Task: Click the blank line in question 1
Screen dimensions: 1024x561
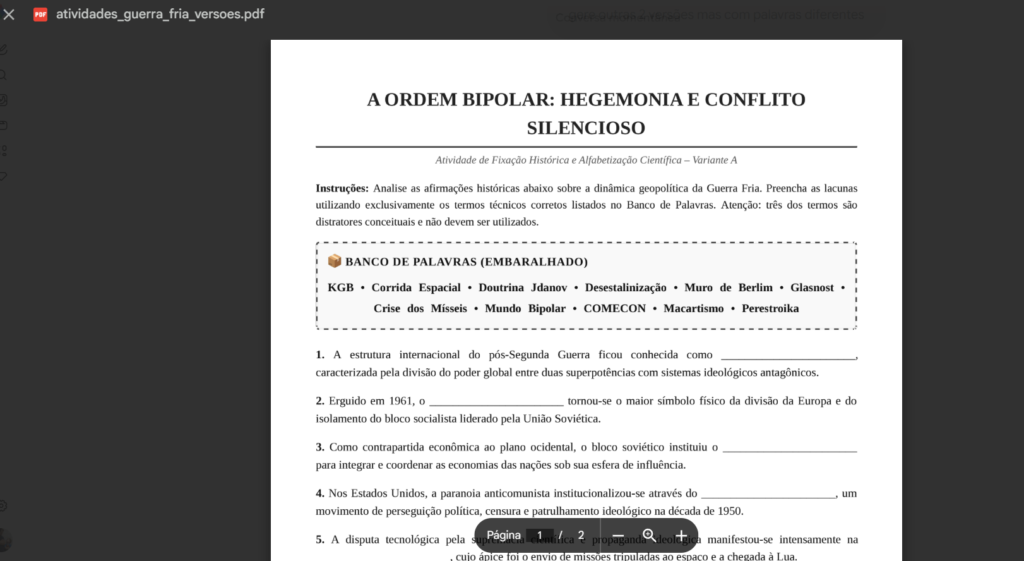Action: 788,358
